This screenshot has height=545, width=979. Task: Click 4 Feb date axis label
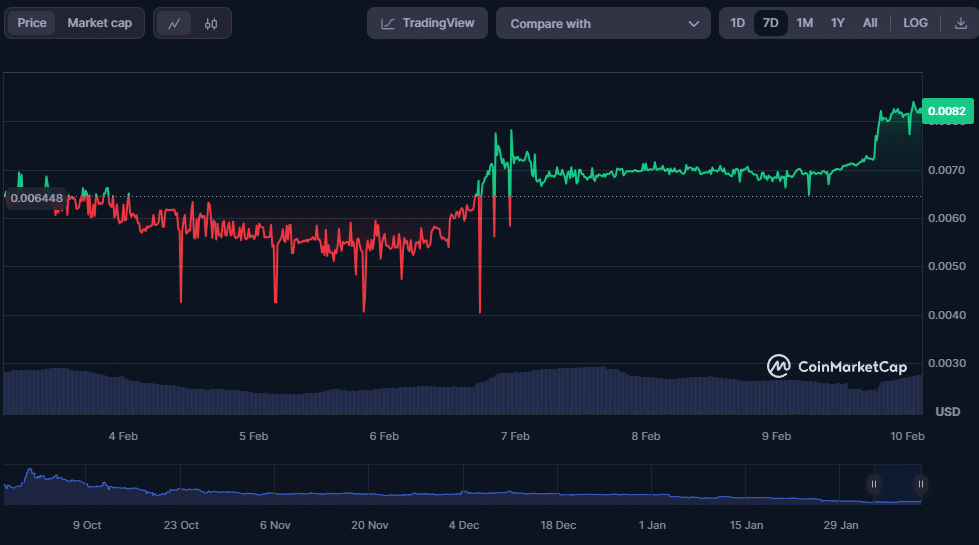pyautogui.click(x=123, y=436)
